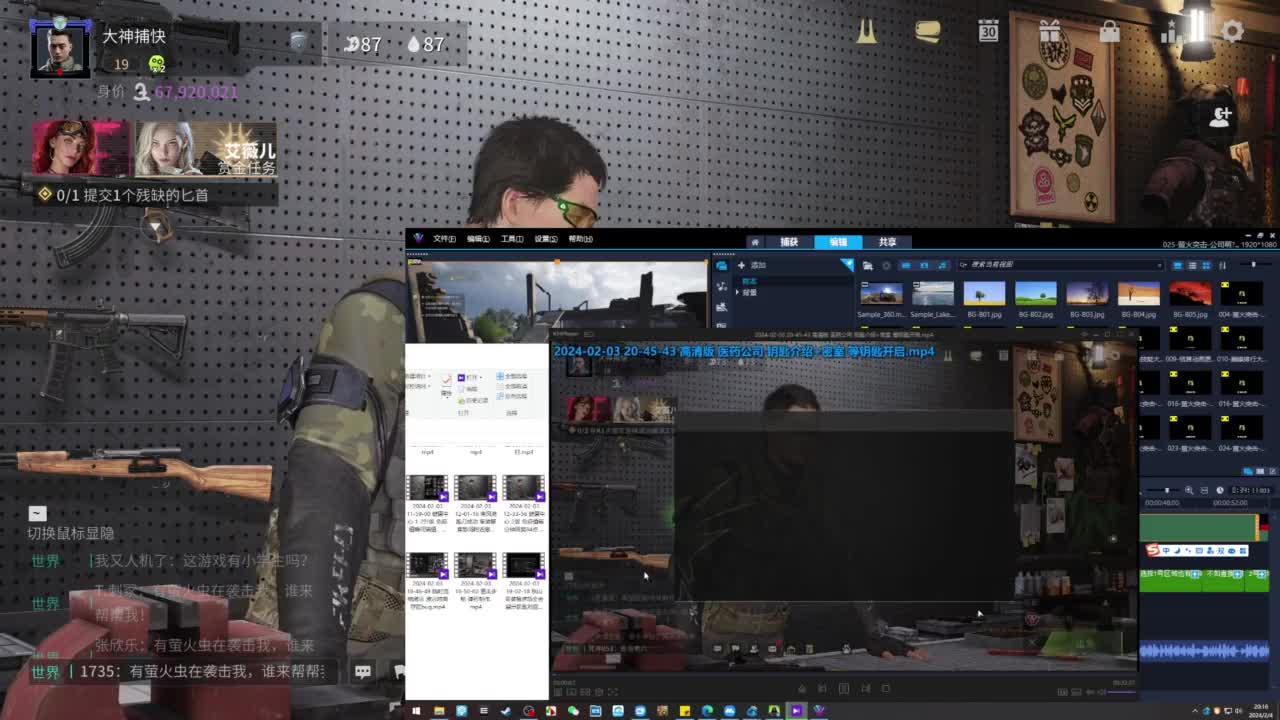
Task: Open the player avatar profile in game
Action: click(60, 47)
